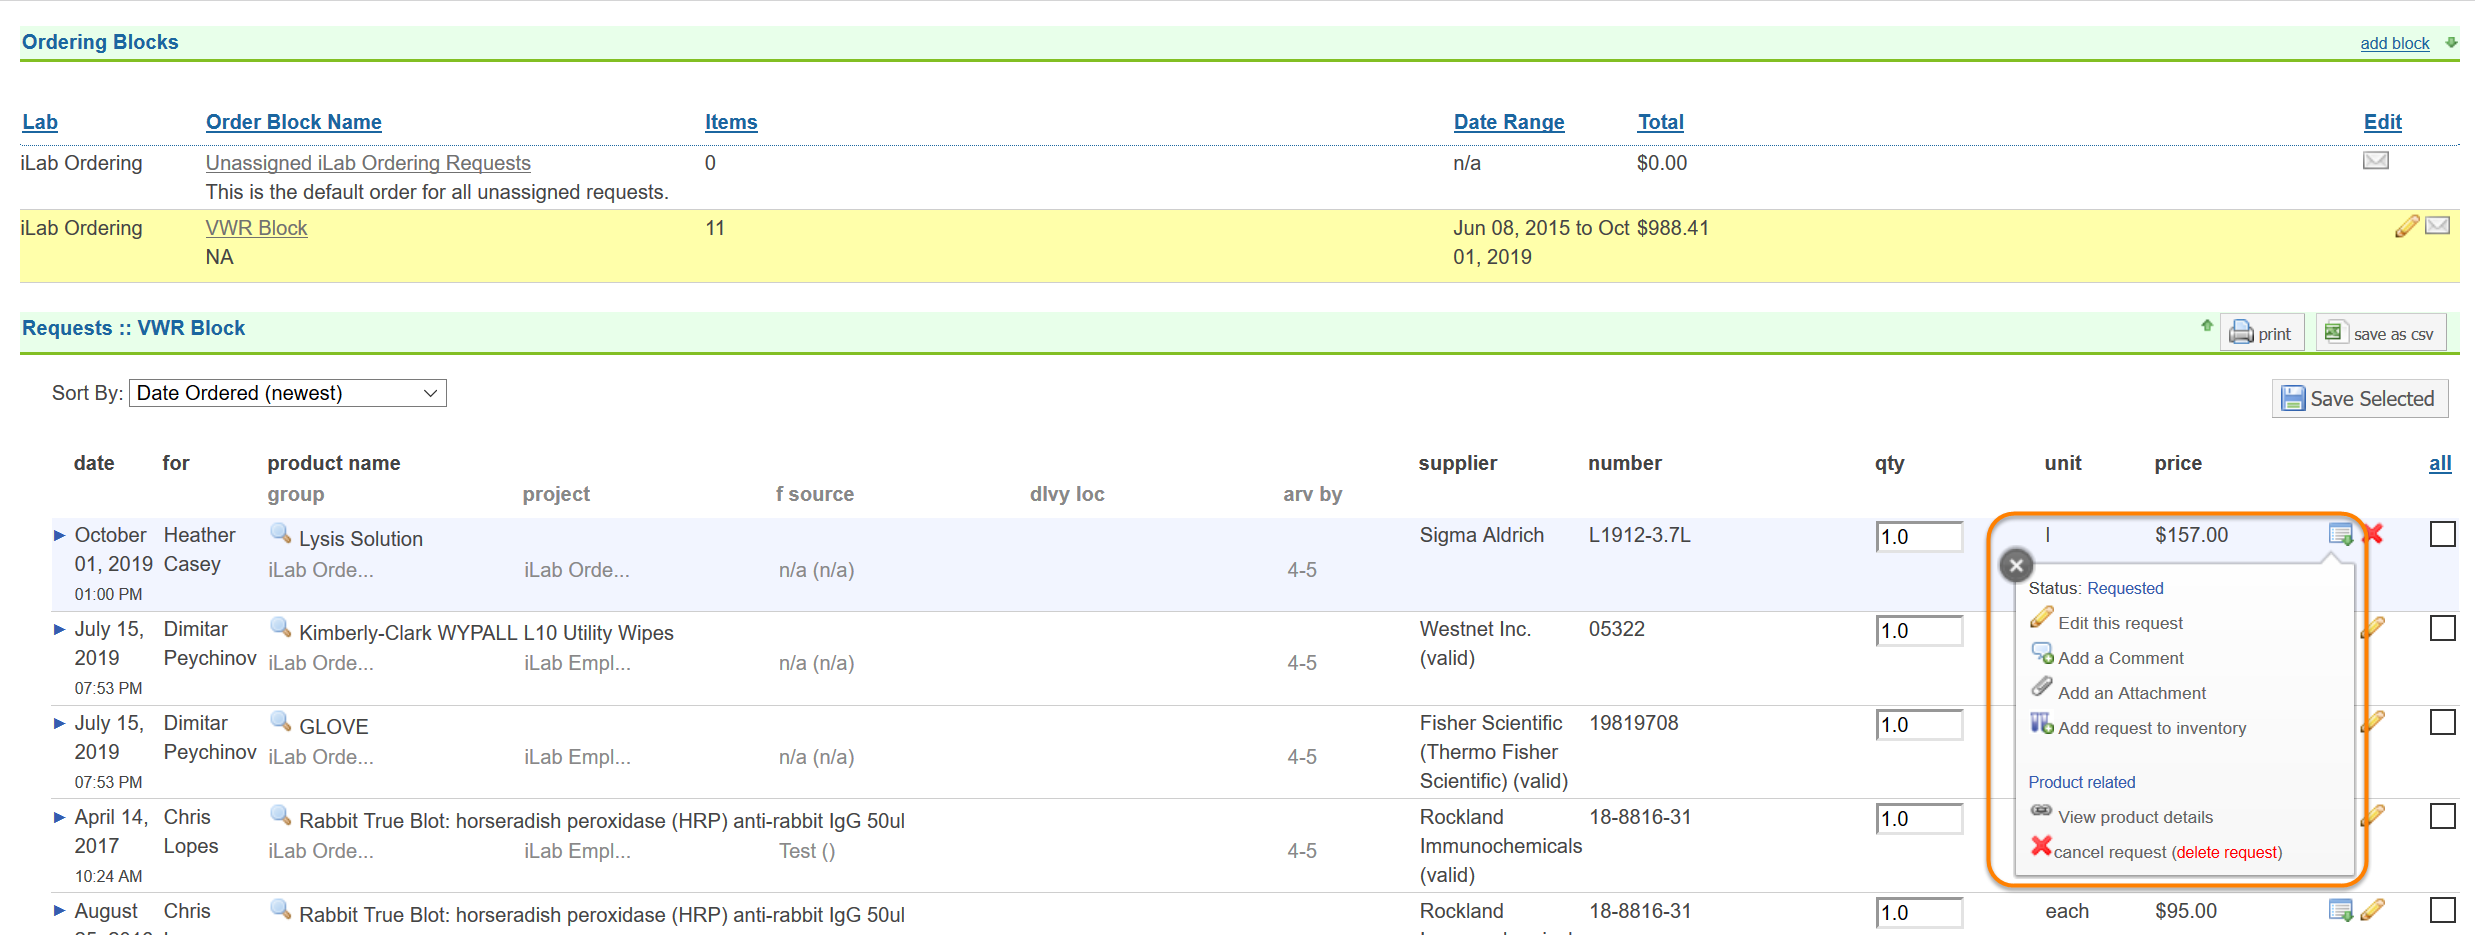Open the Sort By dropdown
The image size is (2475, 935).
(x=287, y=393)
